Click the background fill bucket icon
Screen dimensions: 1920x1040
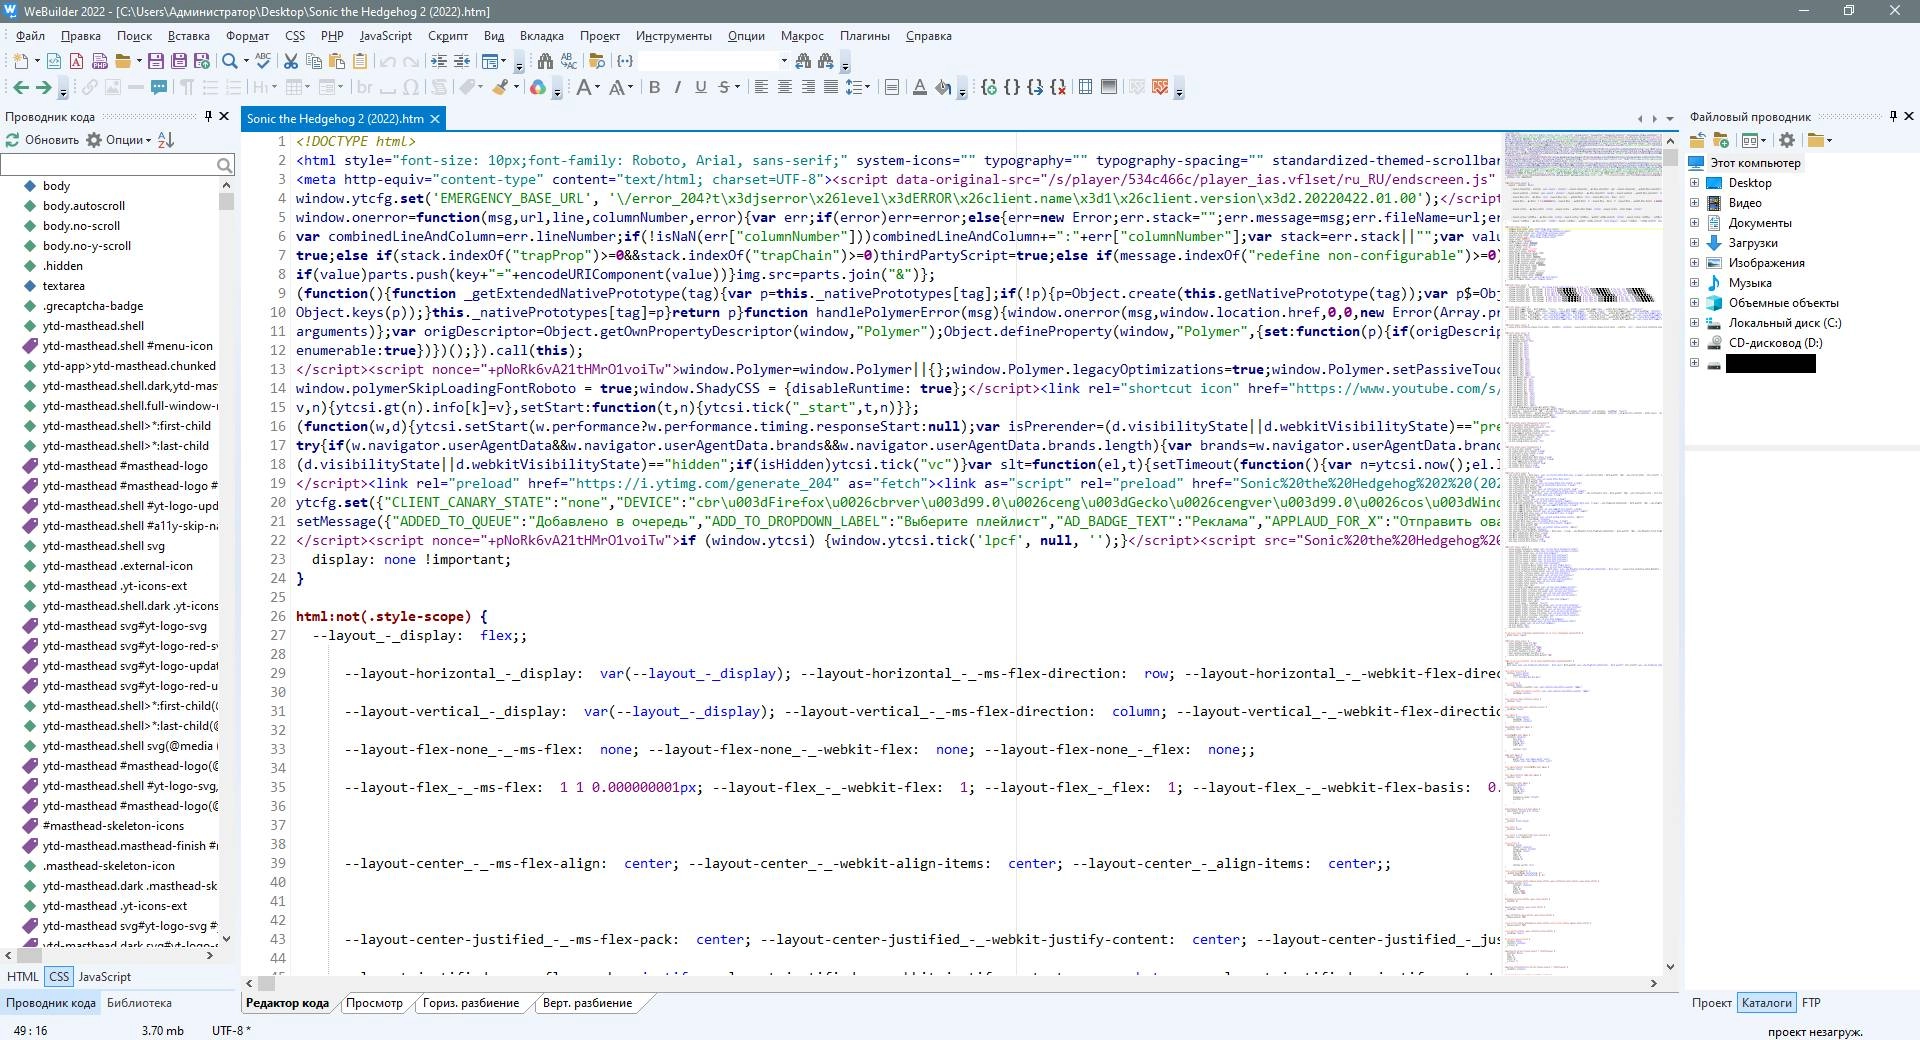(943, 87)
